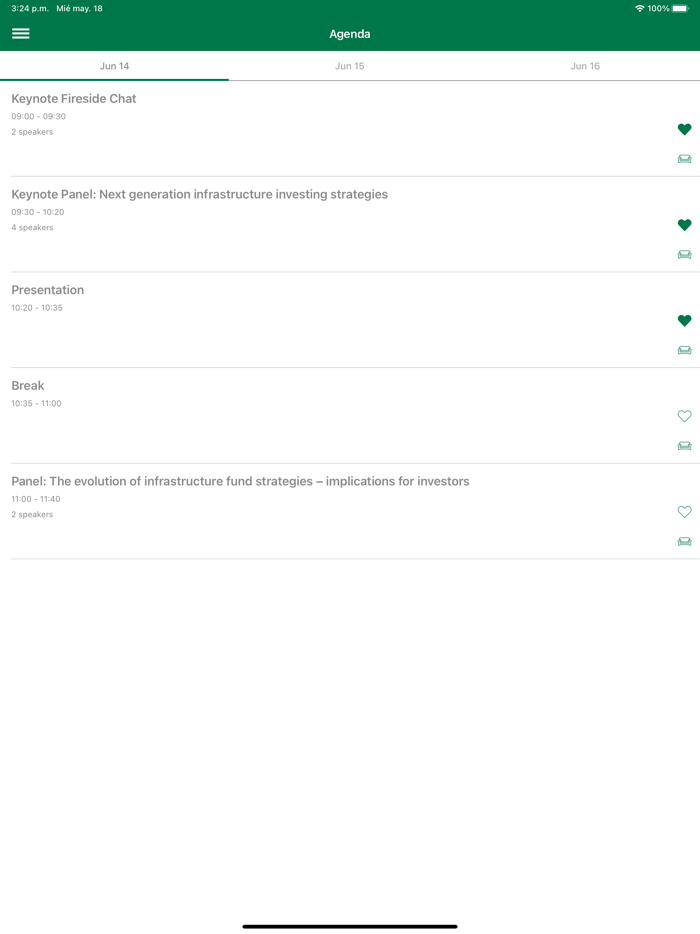Unfavorite the Presentation session

[x=684, y=321]
